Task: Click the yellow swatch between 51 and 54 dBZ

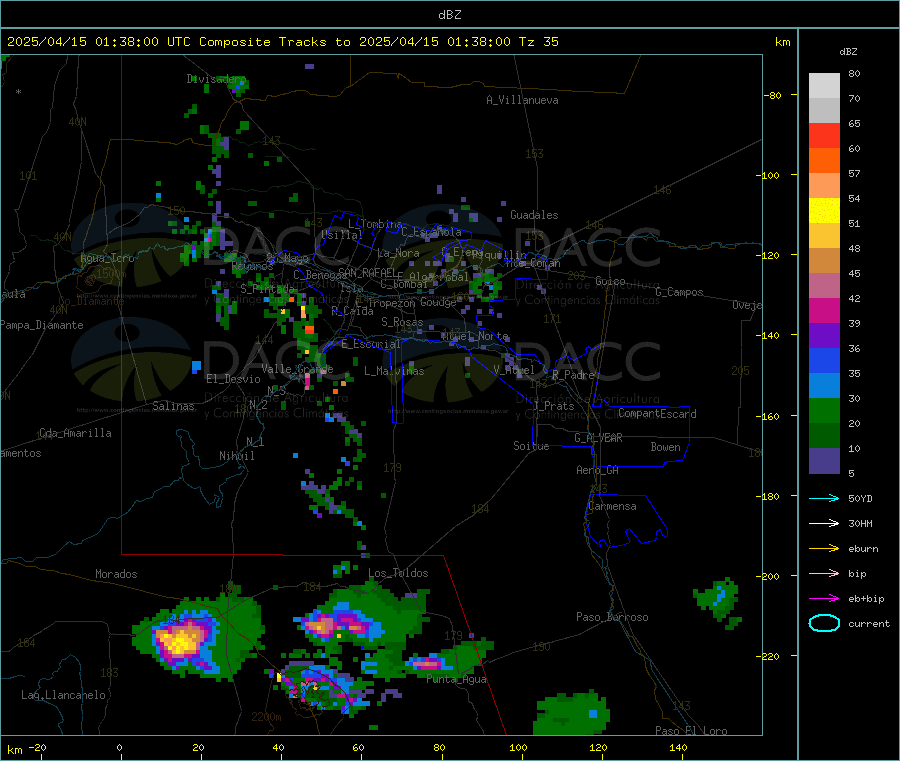Action: (x=824, y=211)
